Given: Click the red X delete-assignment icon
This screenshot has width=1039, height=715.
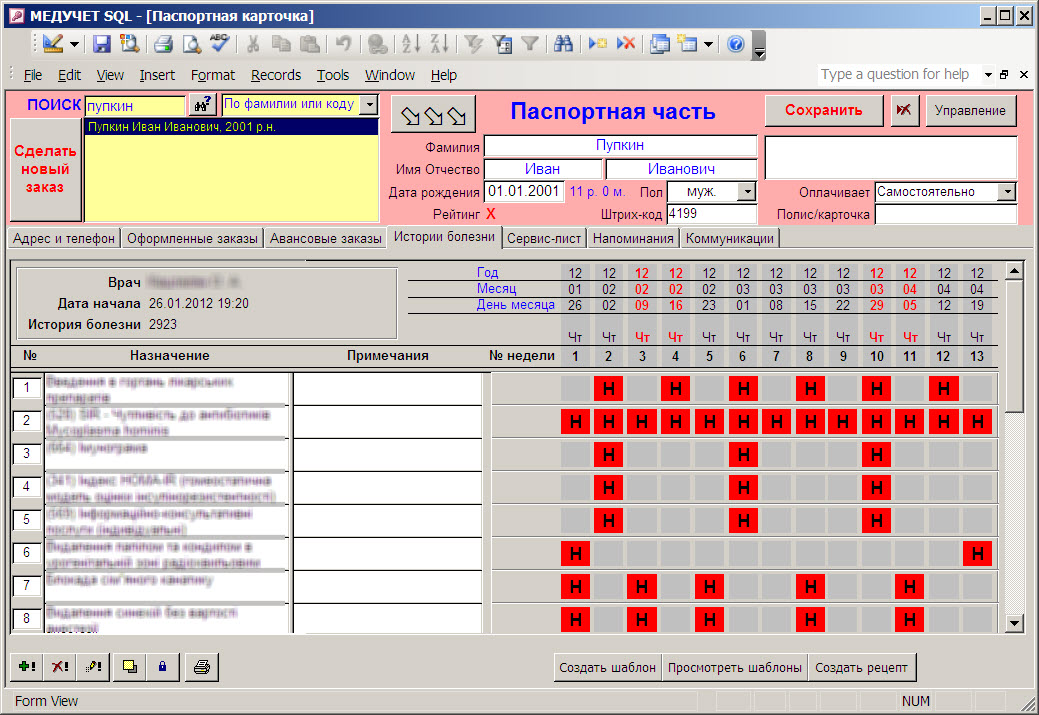Looking at the screenshot, I should click(x=60, y=667).
